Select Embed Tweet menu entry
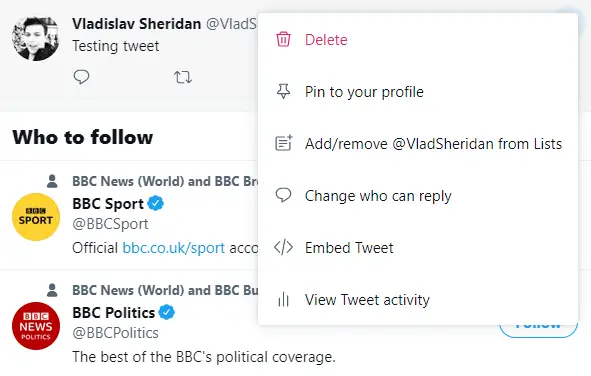Image resolution: width=591 pixels, height=376 pixels. (x=418, y=248)
